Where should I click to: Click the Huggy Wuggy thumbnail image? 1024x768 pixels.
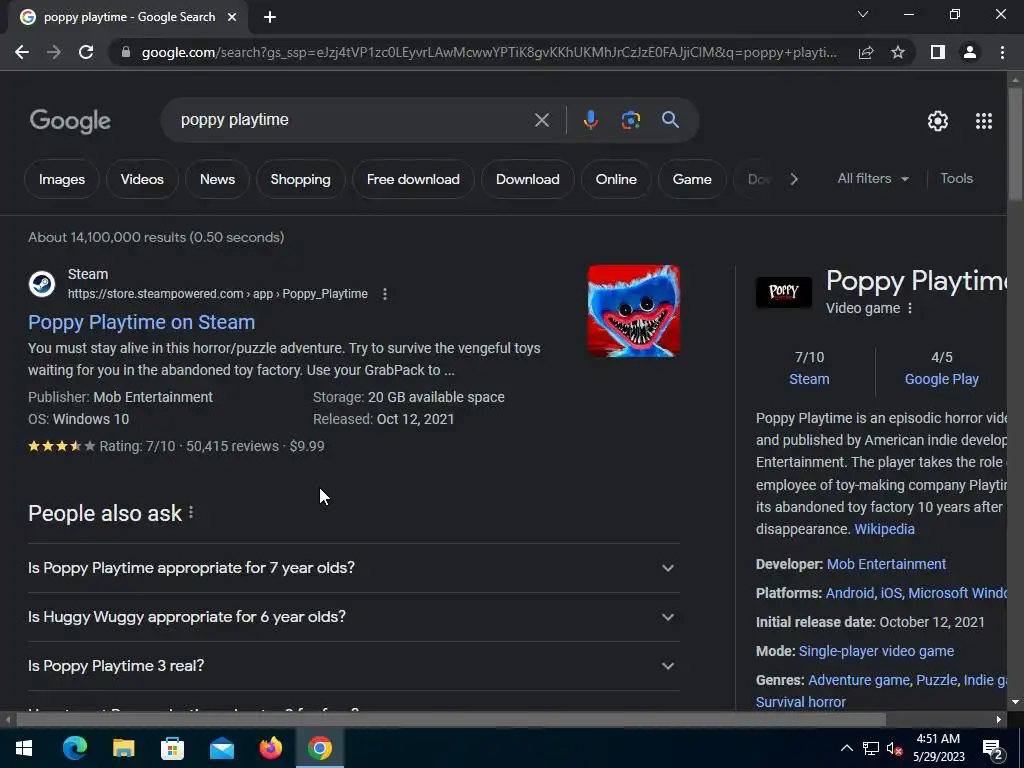click(633, 311)
